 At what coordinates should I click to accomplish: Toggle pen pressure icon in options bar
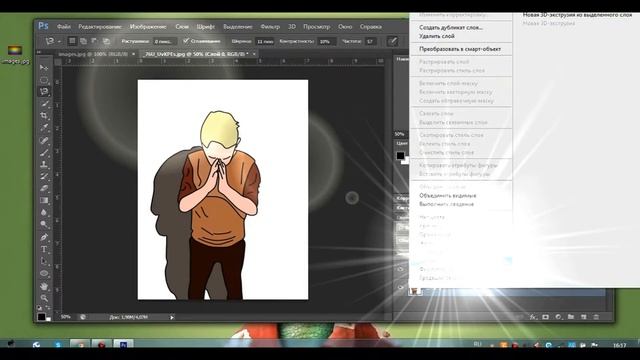[393, 41]
